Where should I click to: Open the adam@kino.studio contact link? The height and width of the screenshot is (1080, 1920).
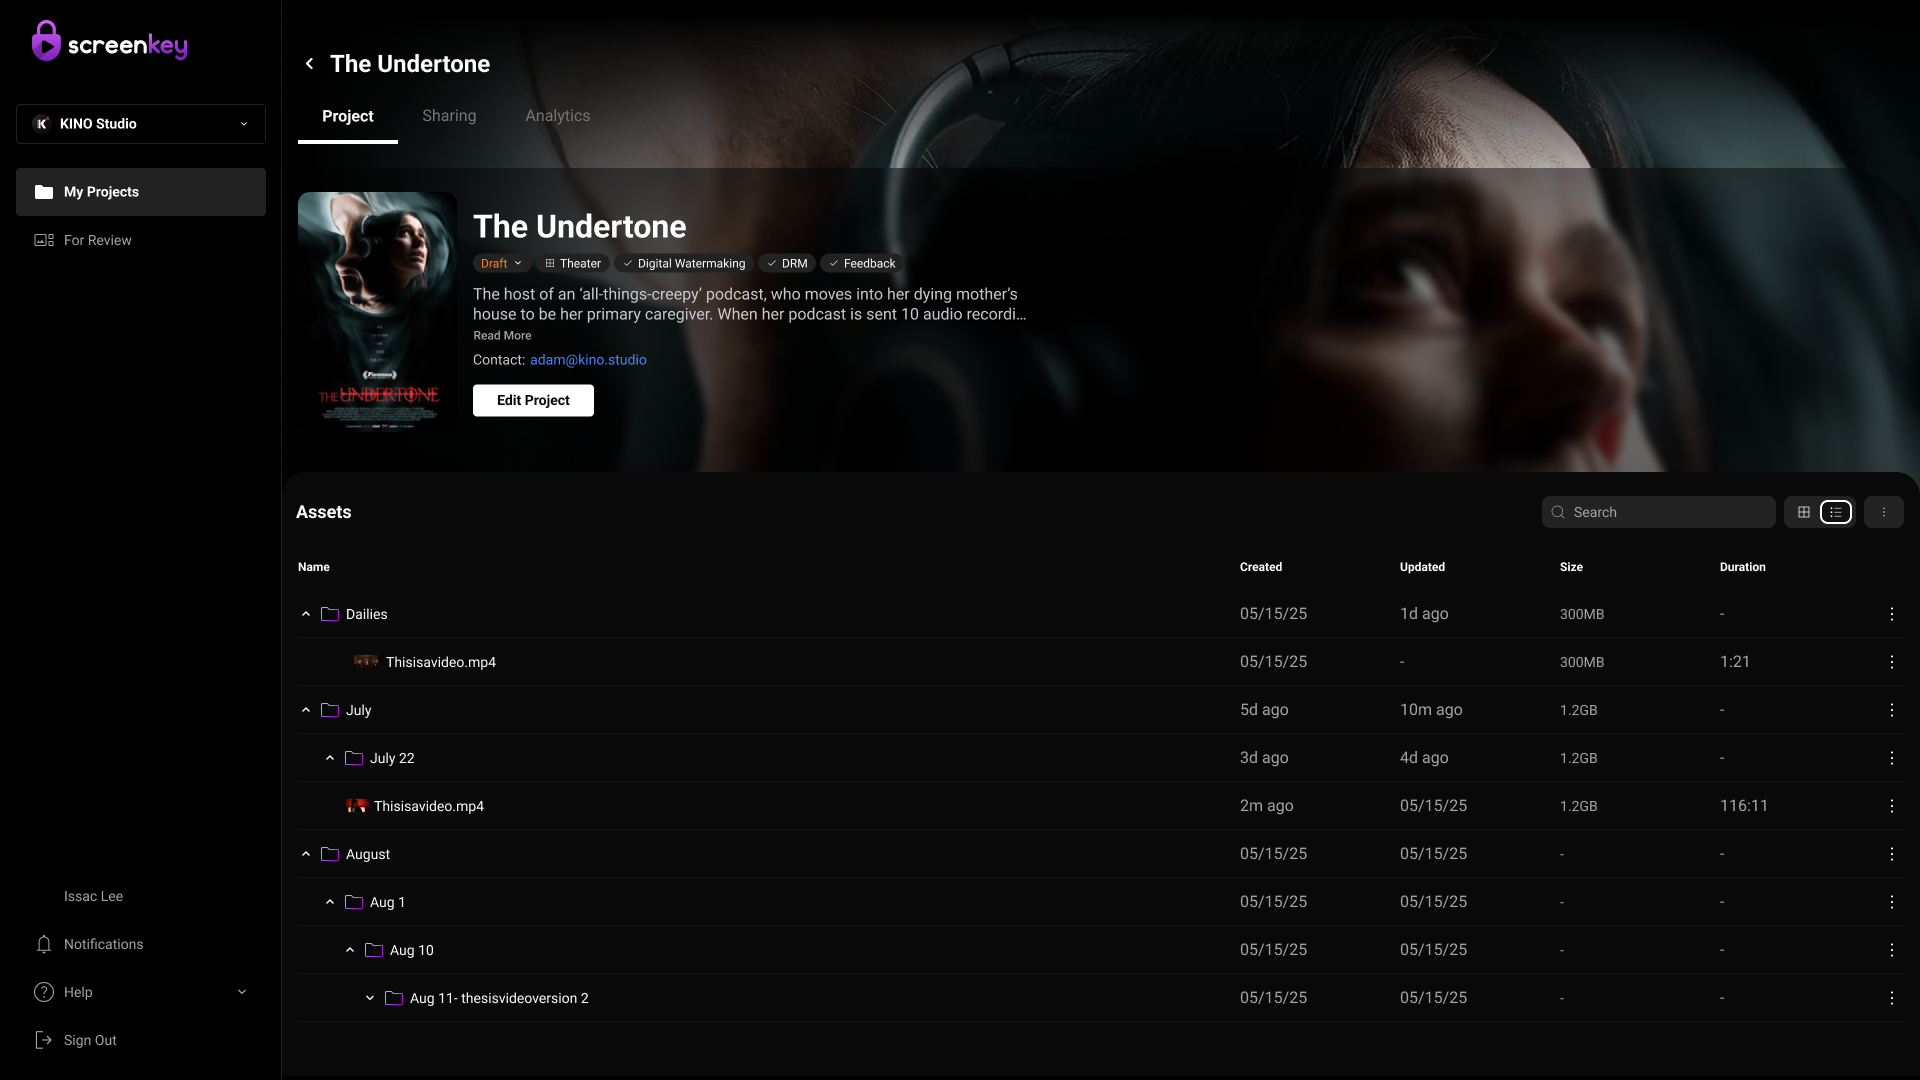click(x=588, y=360)
